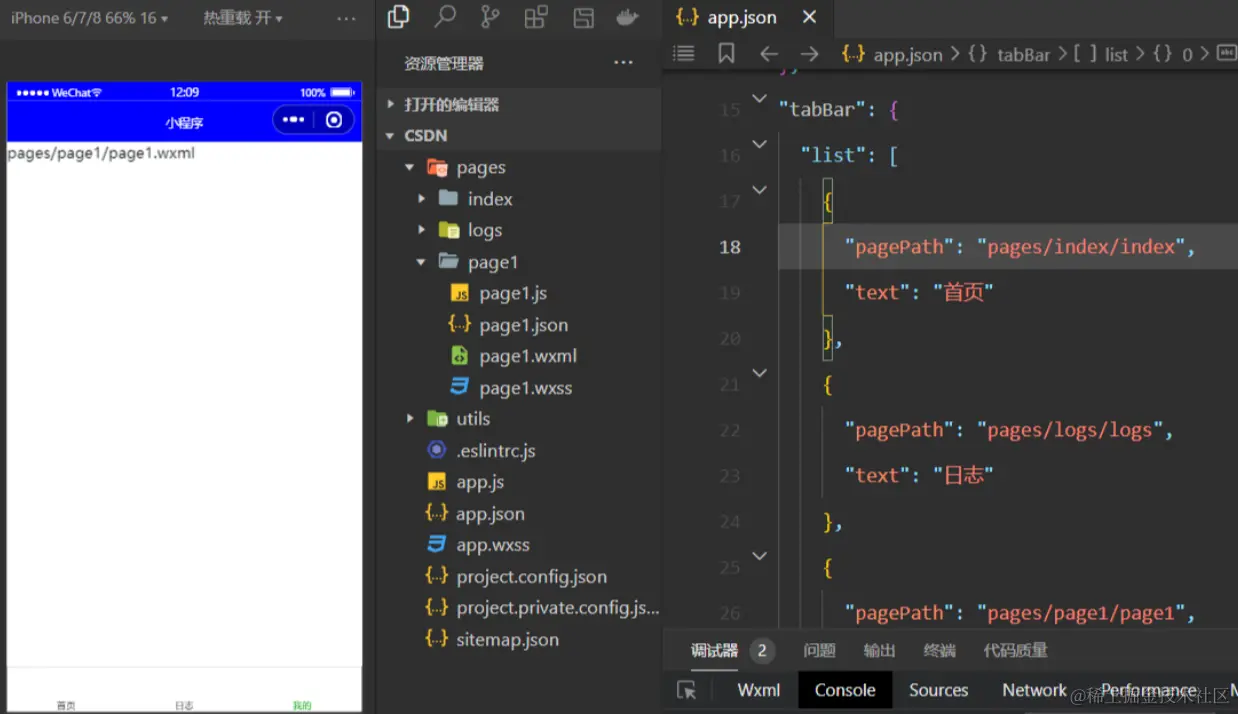
Task: Switch to the Sources devtools tab
Action: (x=938, y=690)
